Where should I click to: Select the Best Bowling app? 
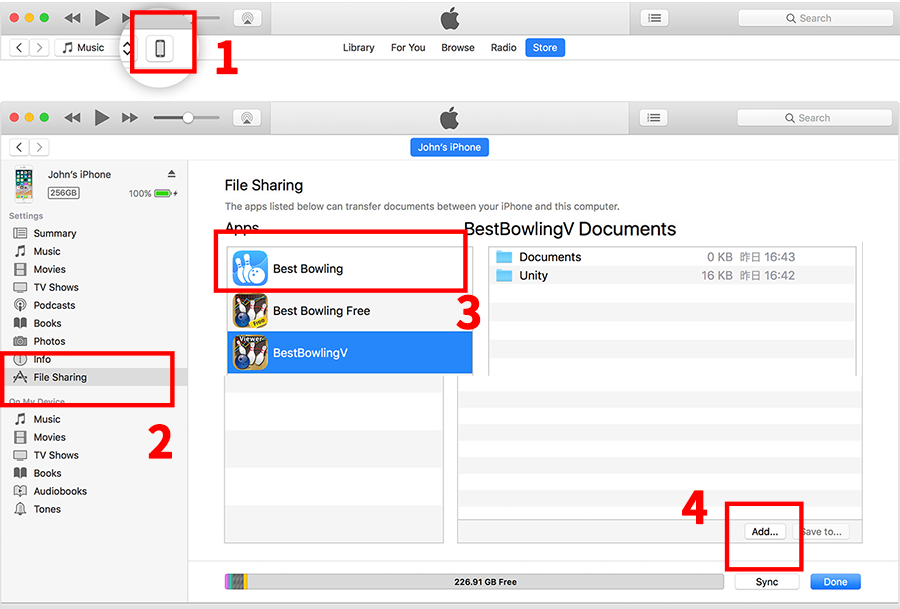pos(350,268)
